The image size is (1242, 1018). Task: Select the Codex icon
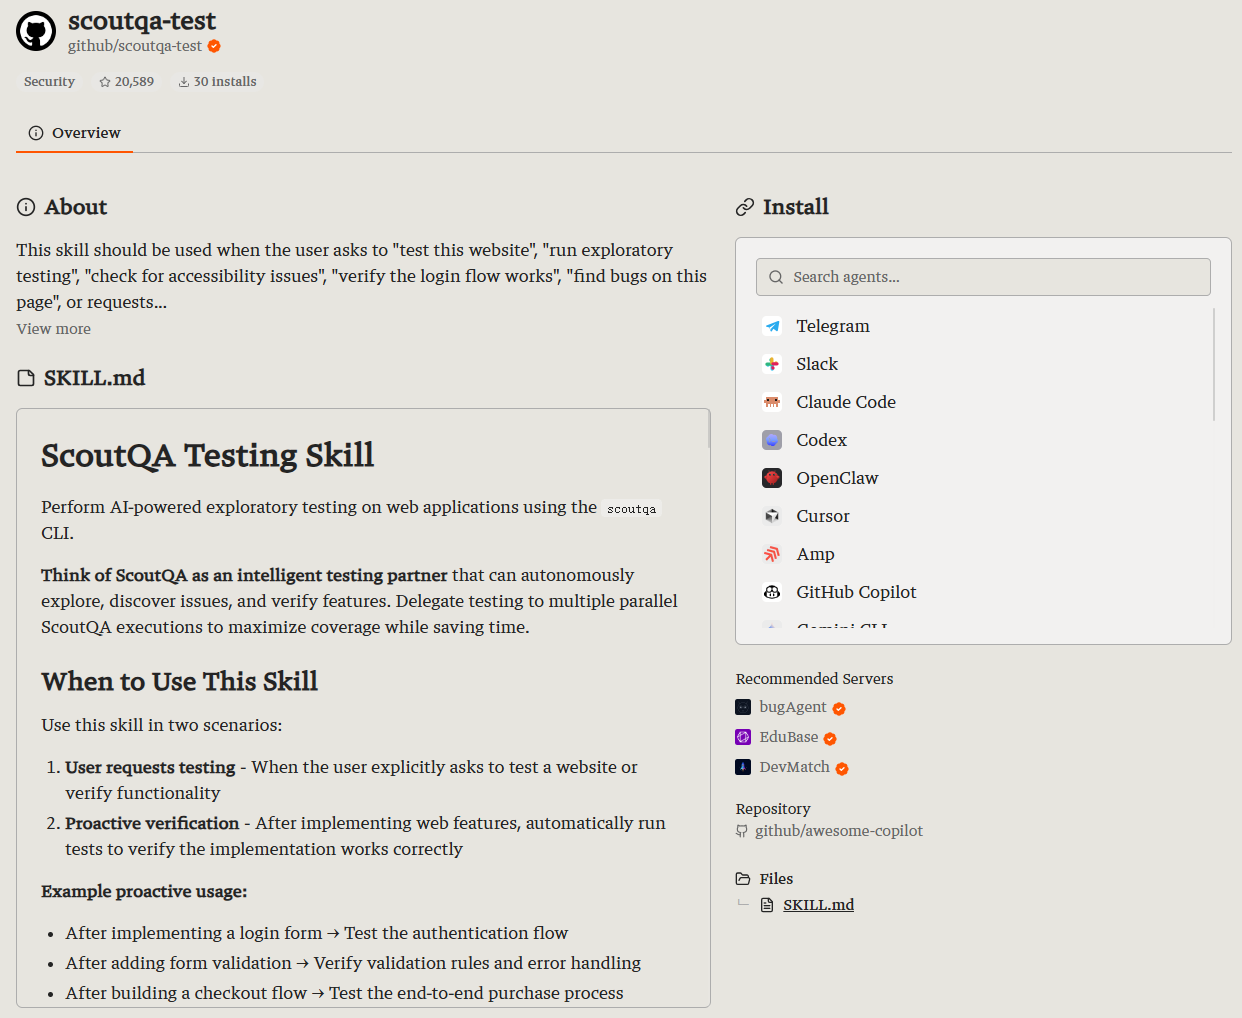772,440
